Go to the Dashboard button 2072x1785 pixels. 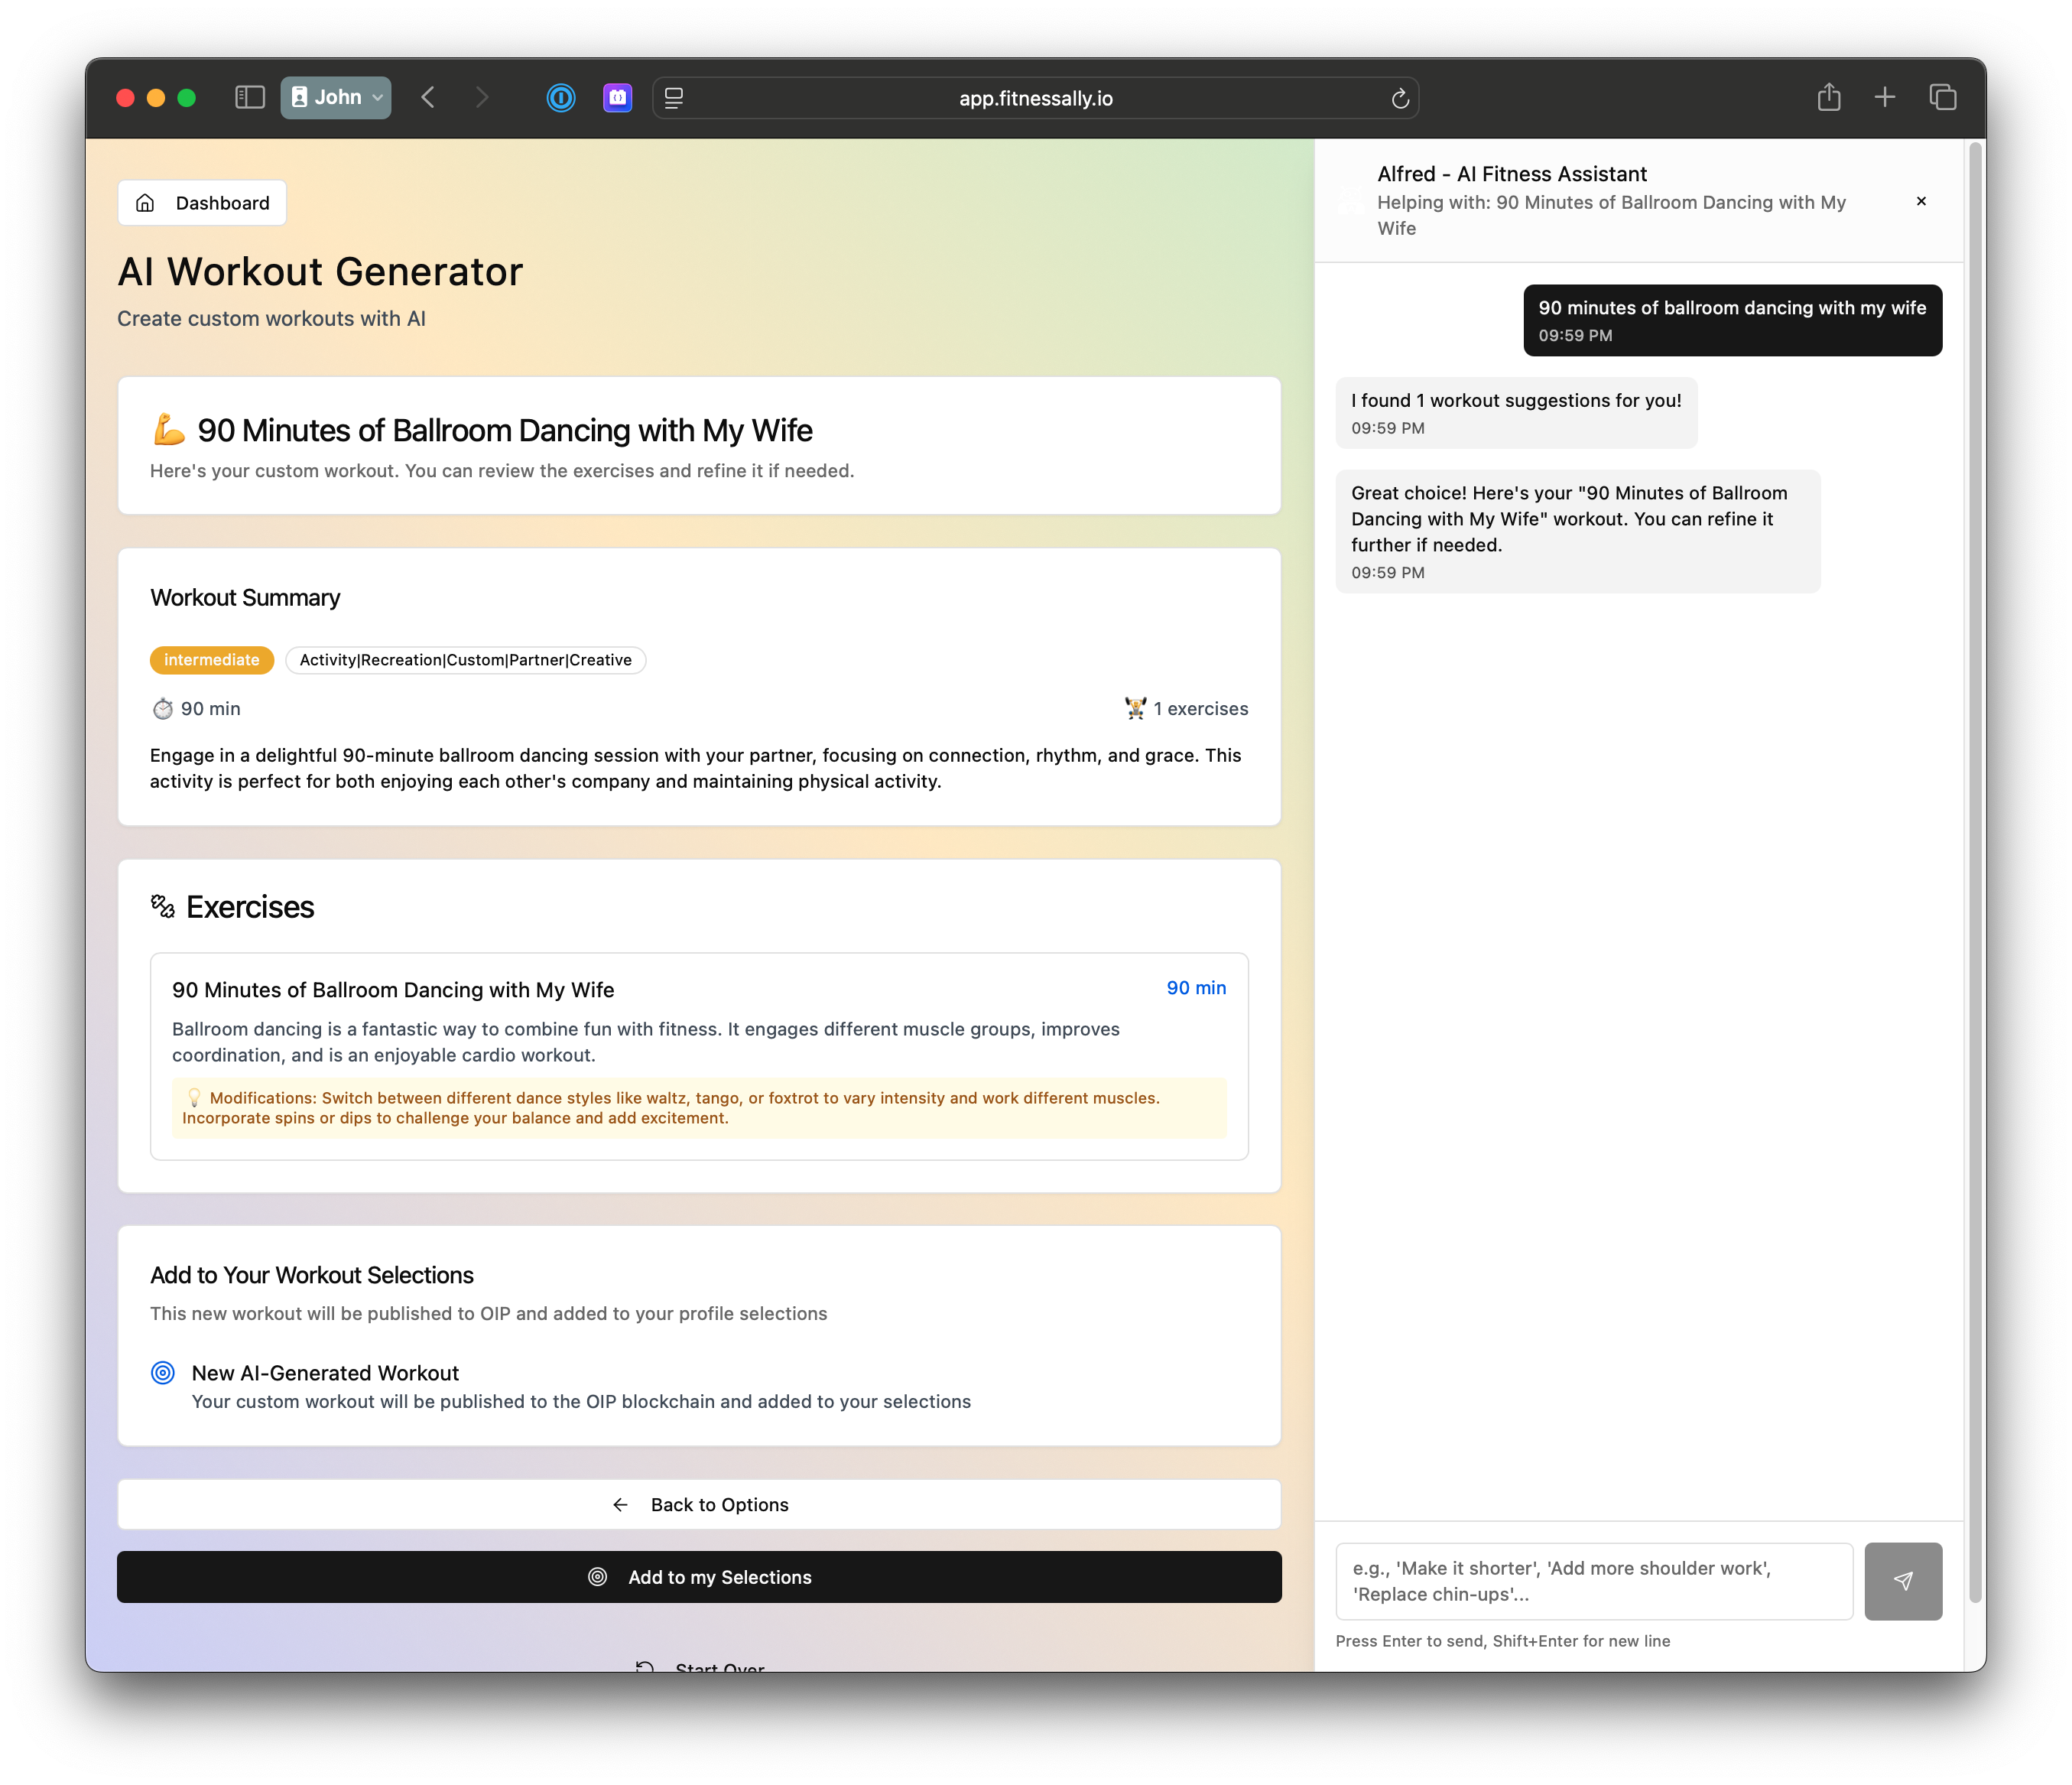click(x=202, y=203)
